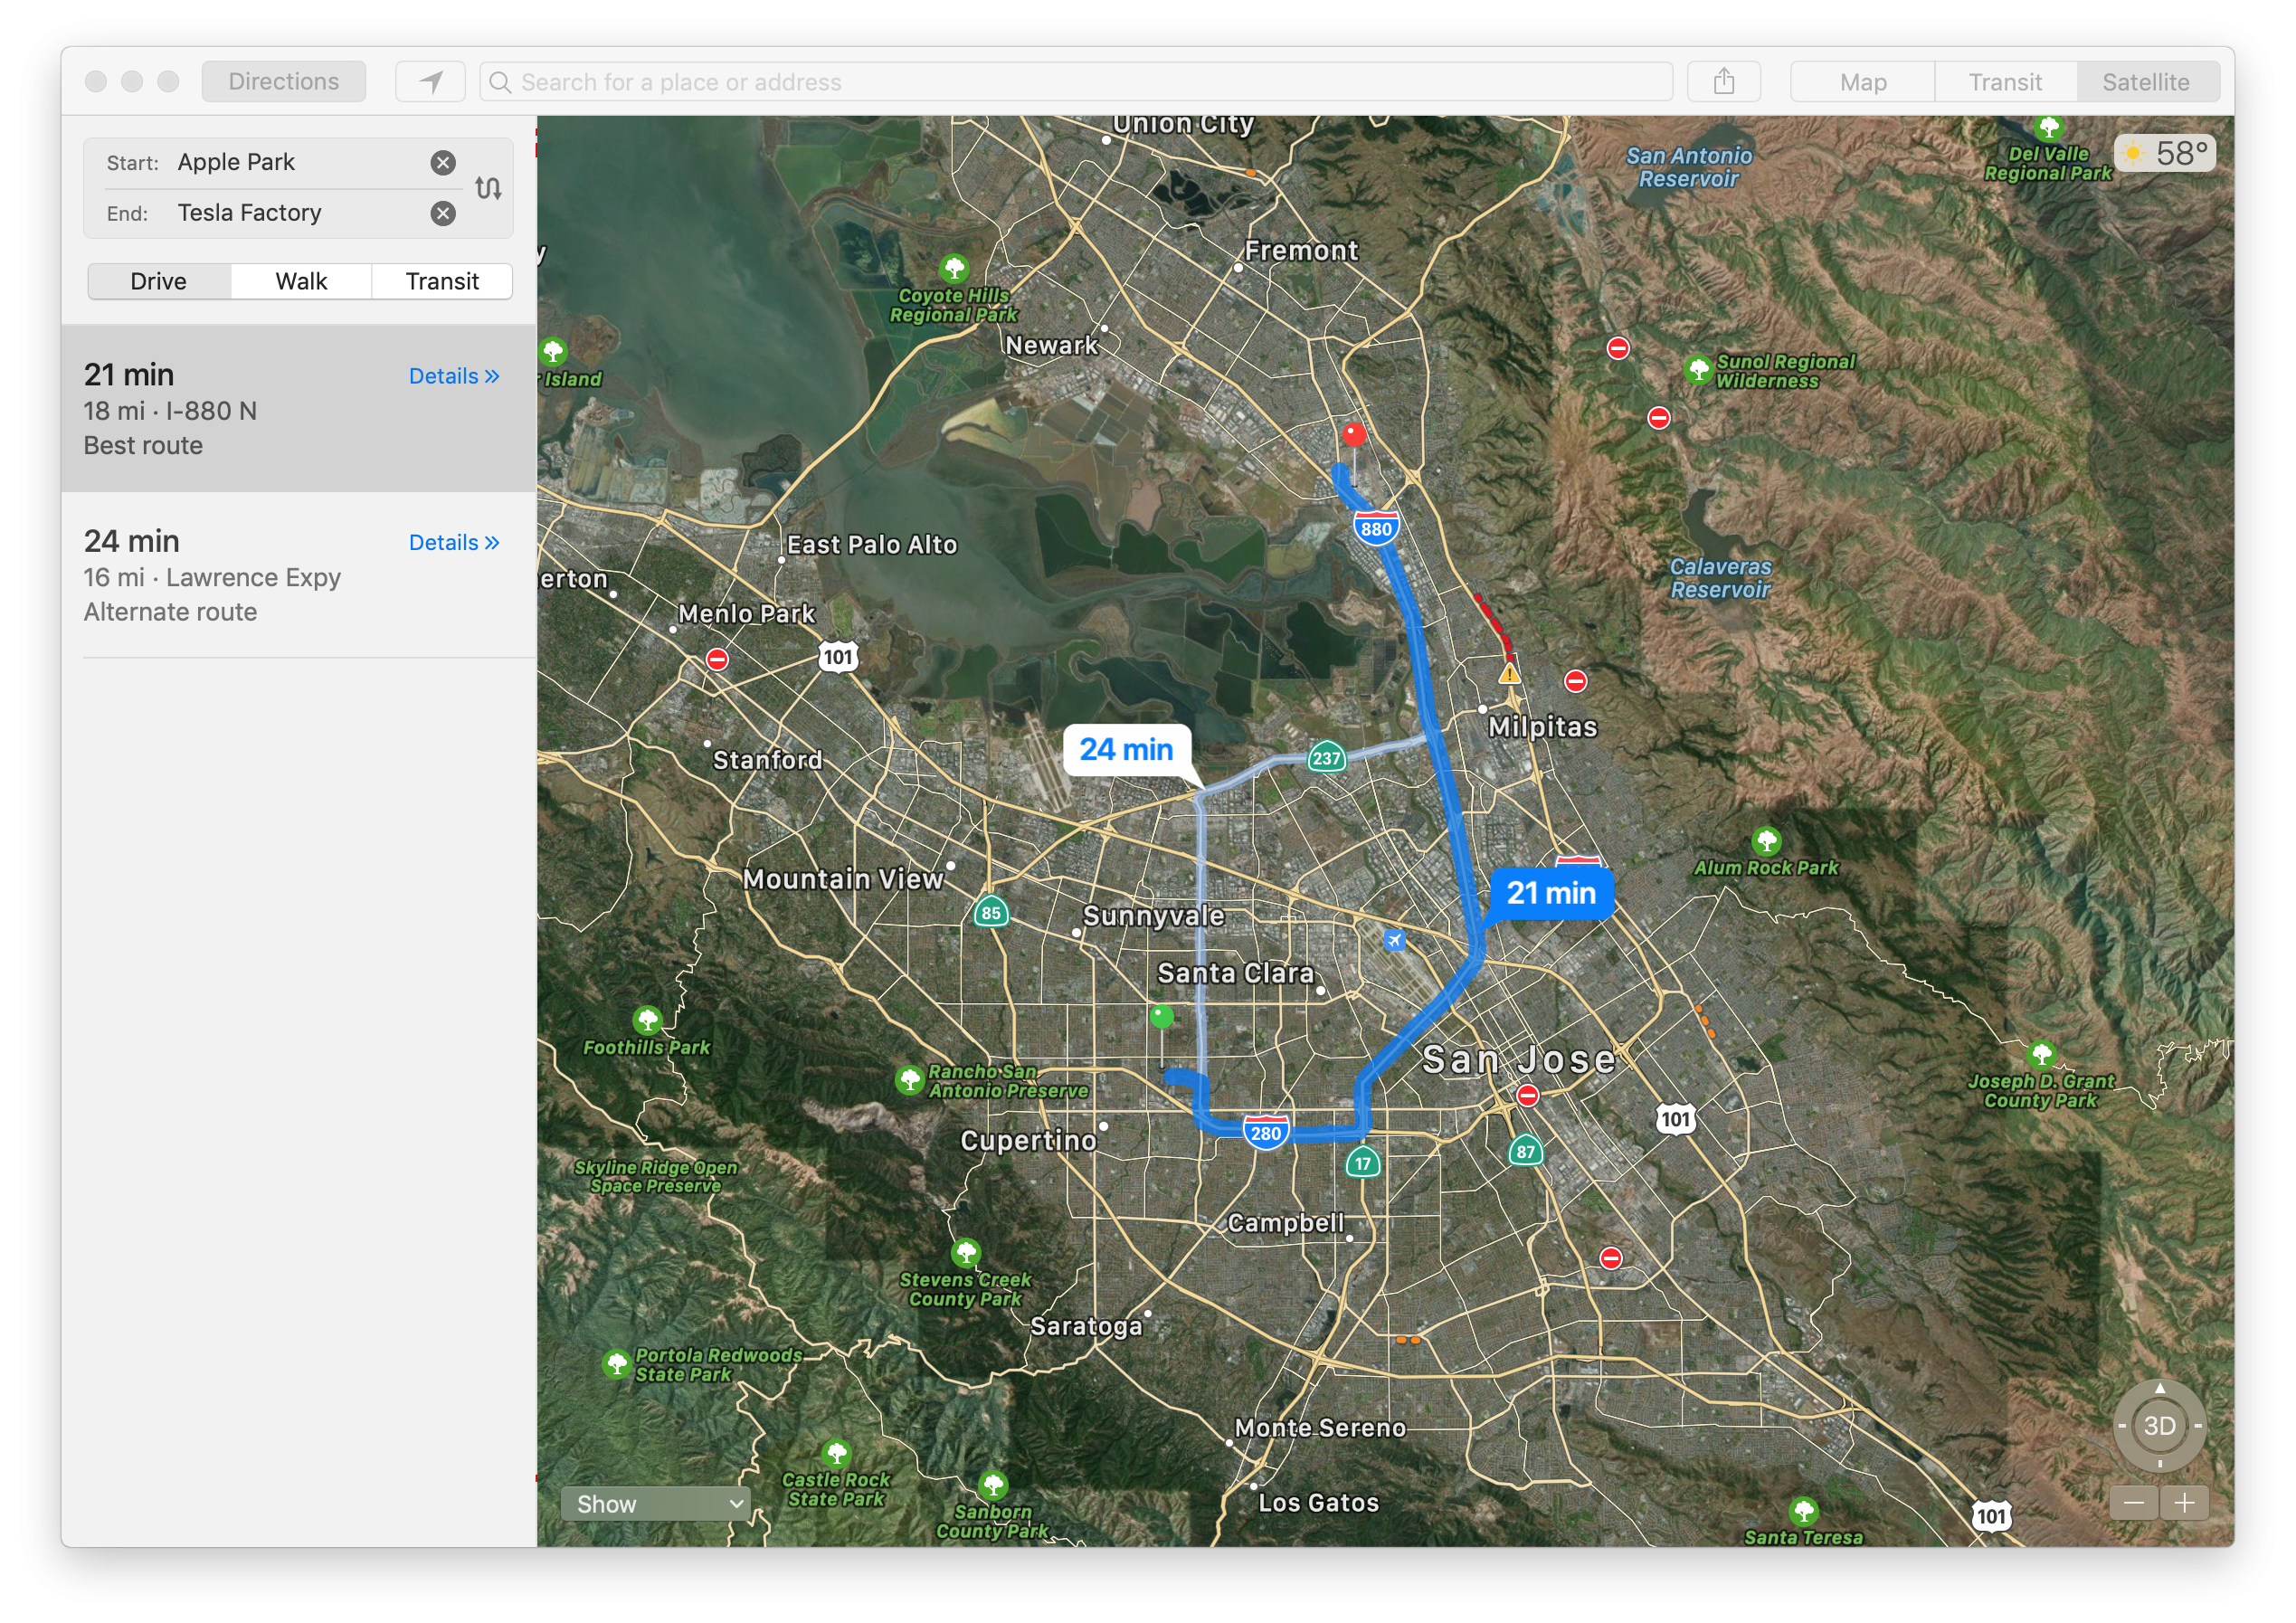Switch to the Map view tab
Screen dimensions: 2296x1623
point(1862,82)
